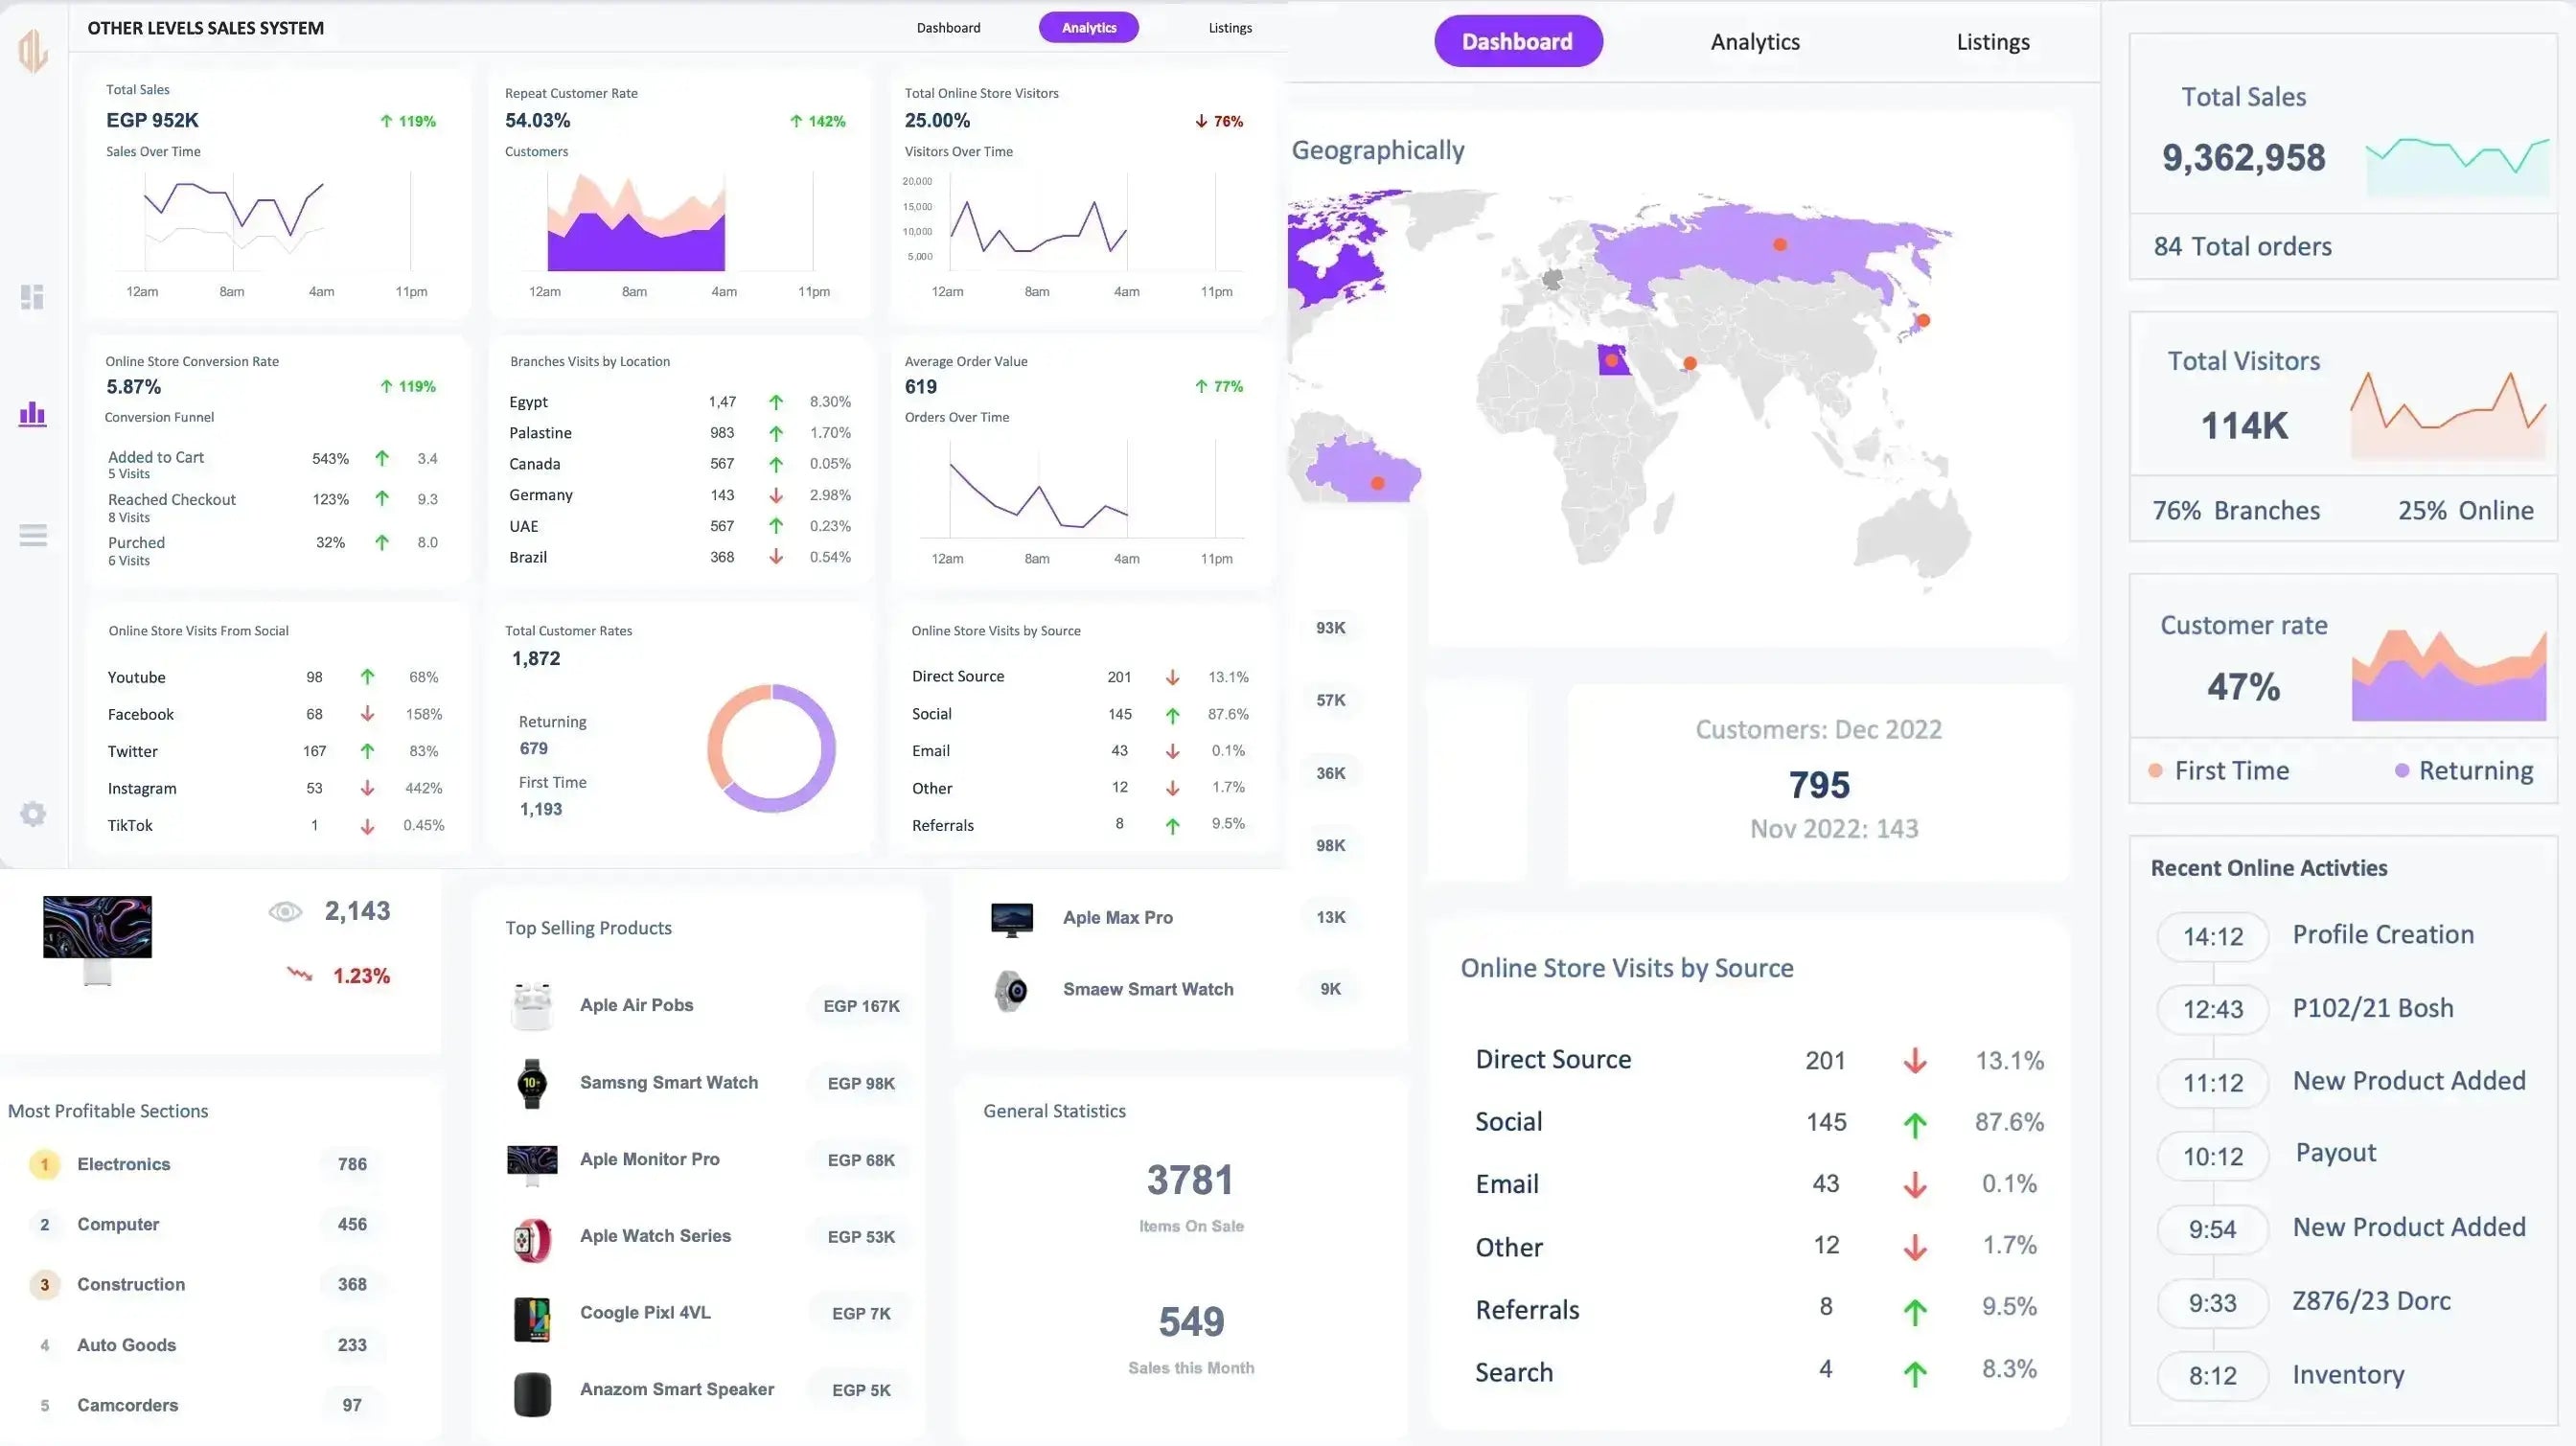Click the purple Dashboard button

point(1517,41)
